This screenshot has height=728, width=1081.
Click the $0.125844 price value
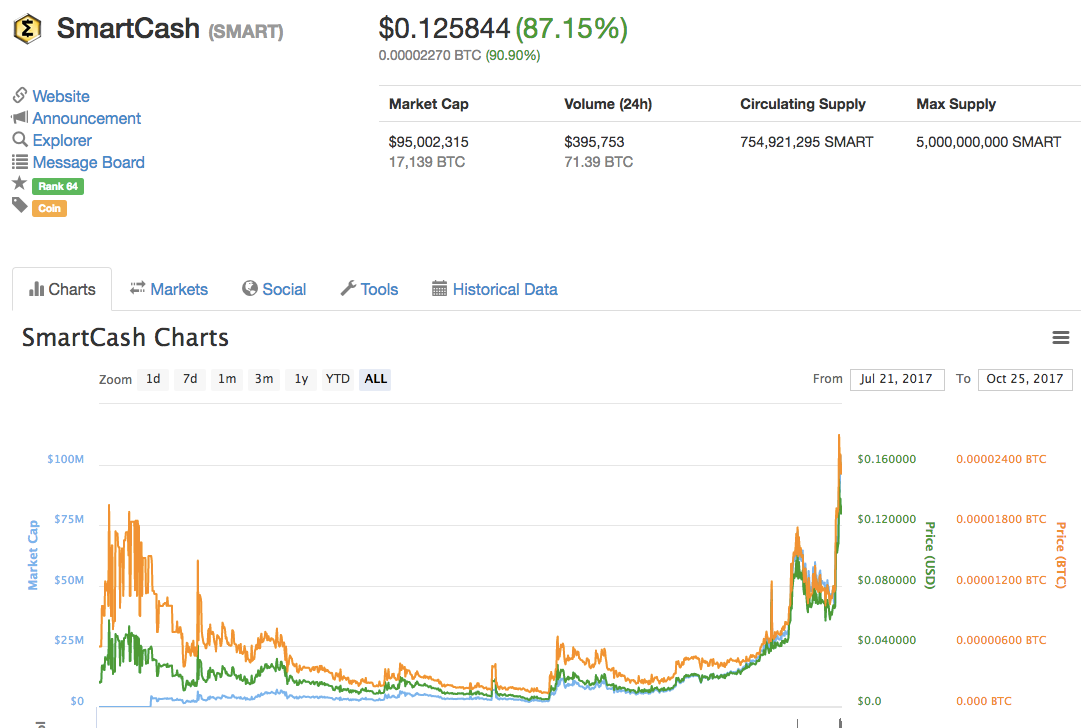(444, 29)
